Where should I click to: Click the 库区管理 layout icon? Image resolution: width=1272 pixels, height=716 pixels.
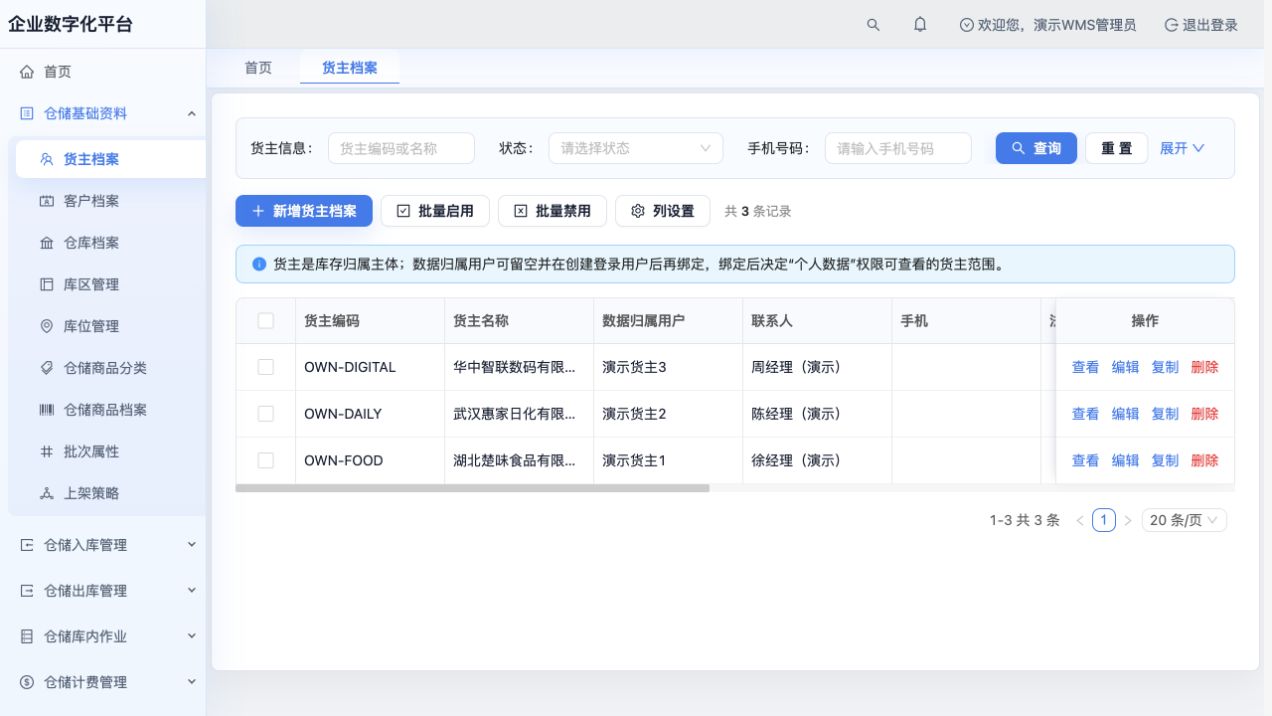[46, 285]
